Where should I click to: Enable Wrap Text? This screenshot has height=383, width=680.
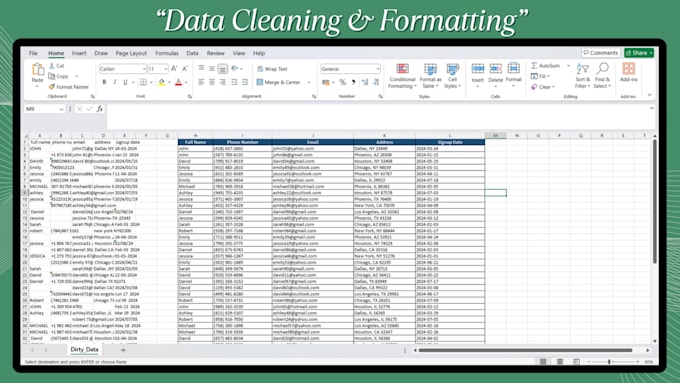click(272, 69)
